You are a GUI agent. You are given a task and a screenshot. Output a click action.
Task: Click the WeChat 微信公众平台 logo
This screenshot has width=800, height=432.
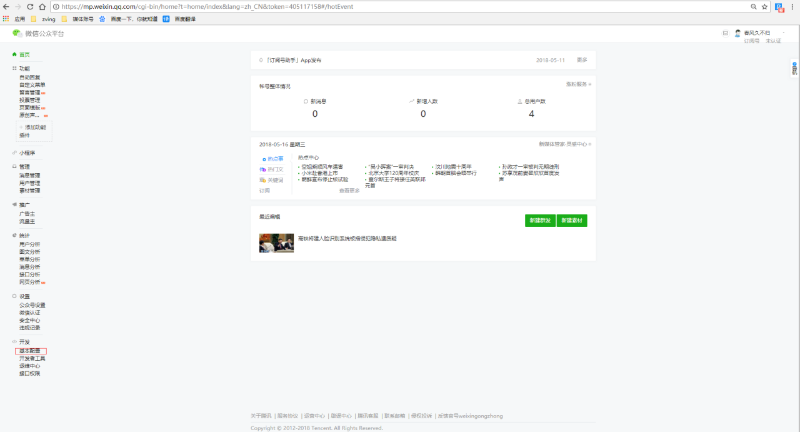coord(38,33)
